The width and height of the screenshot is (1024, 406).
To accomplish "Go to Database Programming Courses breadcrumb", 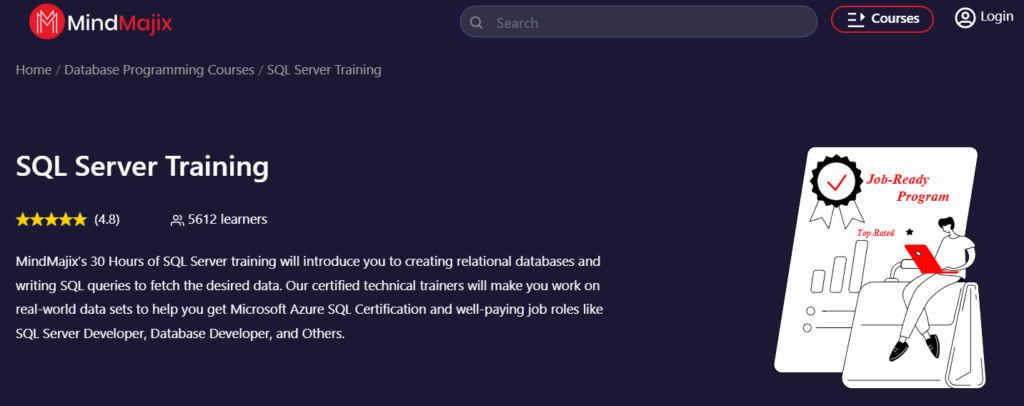I will click(x=159, y=70).
